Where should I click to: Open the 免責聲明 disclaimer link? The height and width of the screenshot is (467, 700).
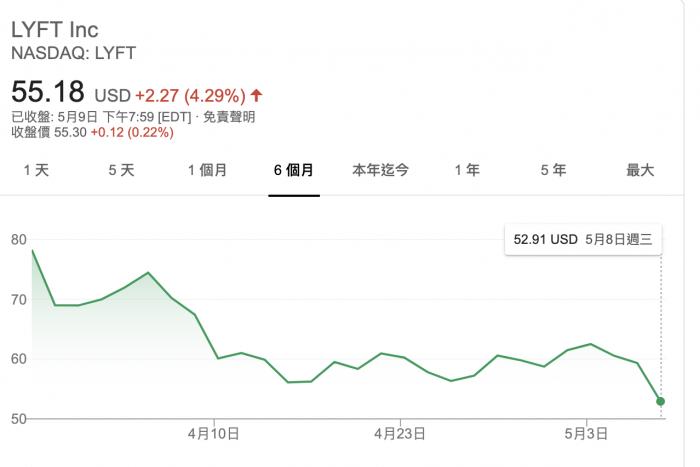pyautogui.click(x=229, y=117)
